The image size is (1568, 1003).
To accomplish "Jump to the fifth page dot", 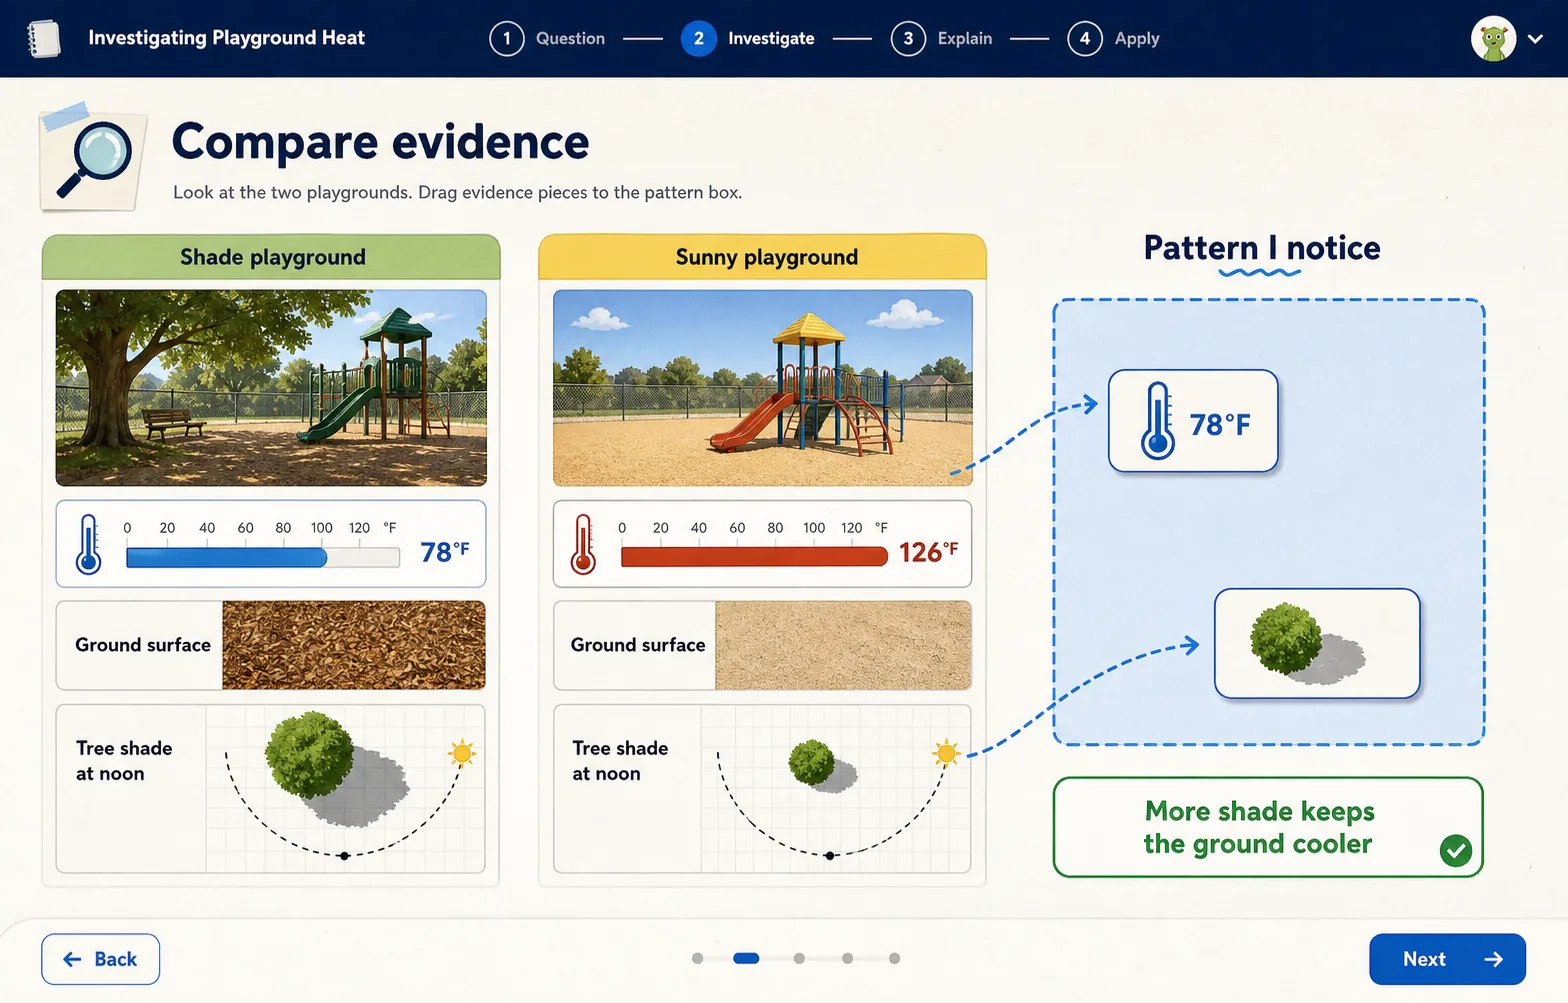I will coord(894,958).
